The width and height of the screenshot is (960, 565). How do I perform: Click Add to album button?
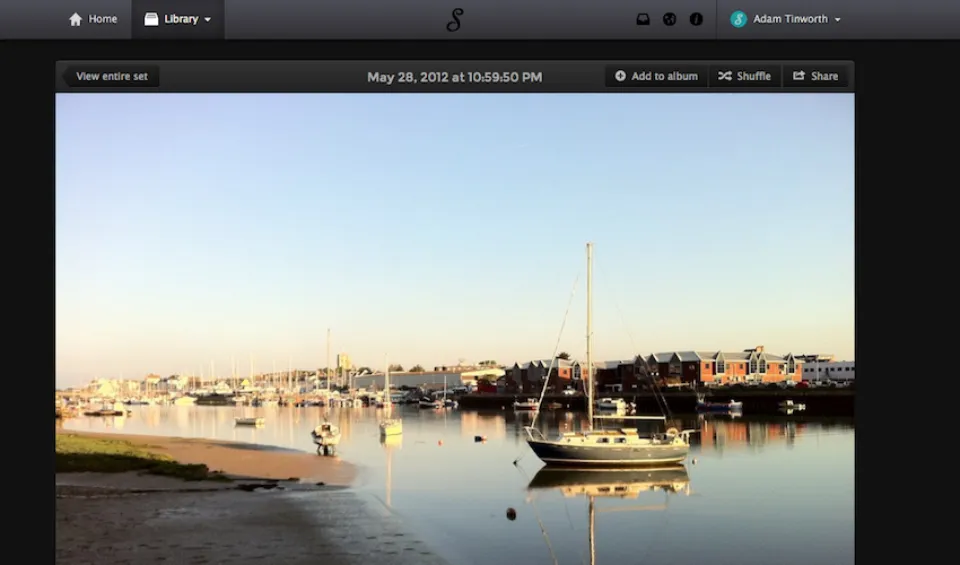[x=656, y=77]
